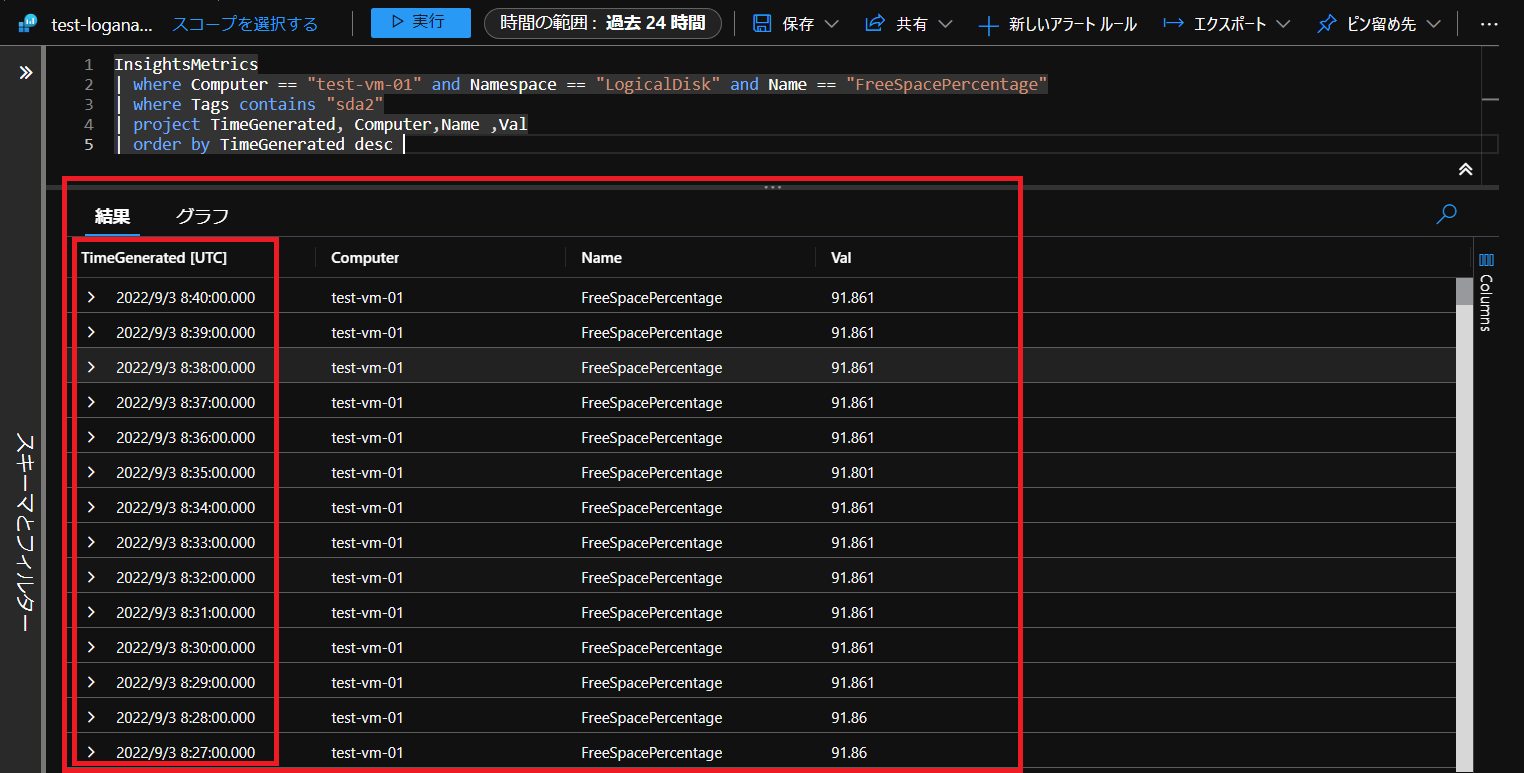Click the Log Analytics workspace icon
This screenshot has width=1524, height=773.
[x=28, y=23]
